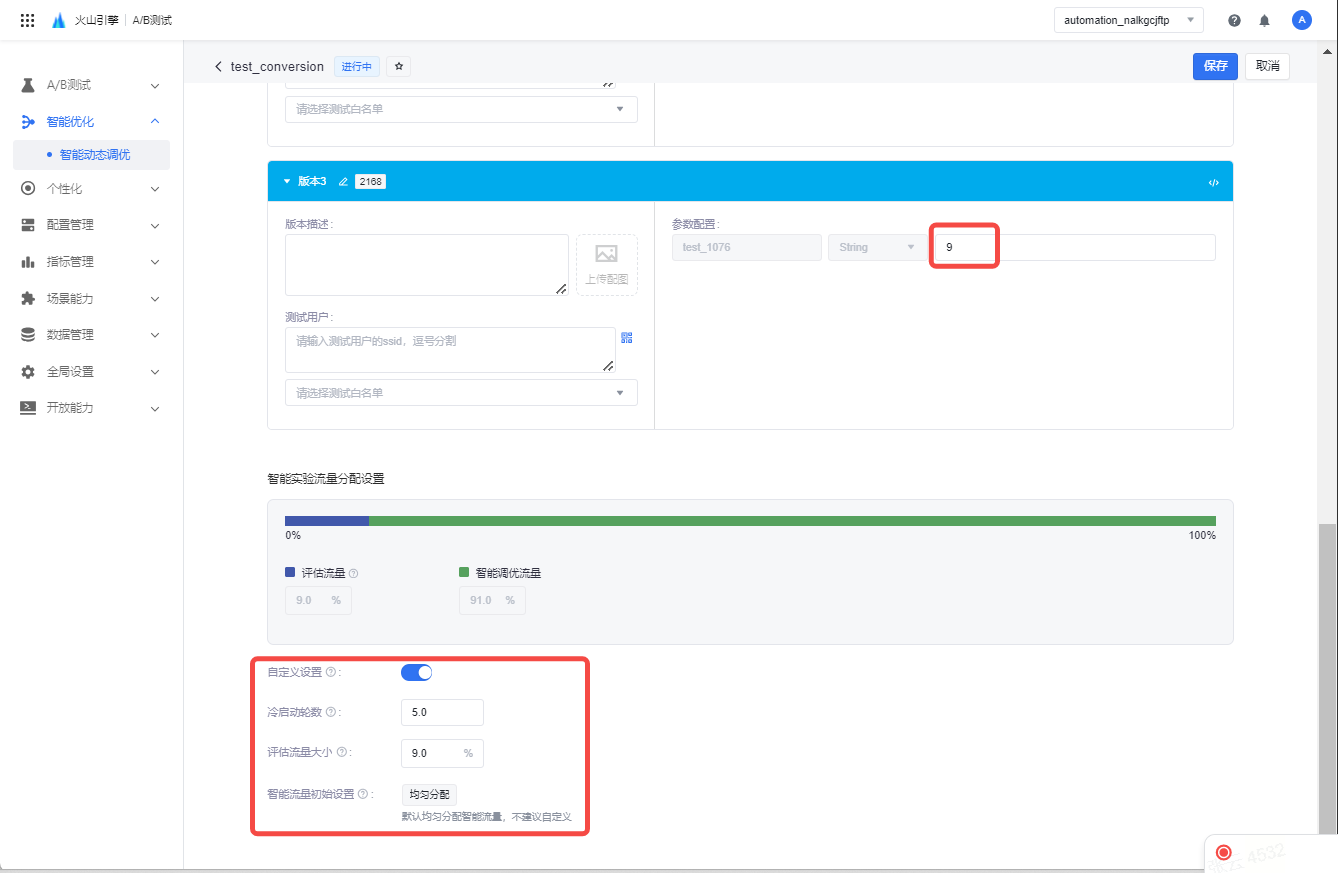Expand the 个性化 sidebar chevron
The width and height of the screenshot is (1338, 873).
click(155, 189)
